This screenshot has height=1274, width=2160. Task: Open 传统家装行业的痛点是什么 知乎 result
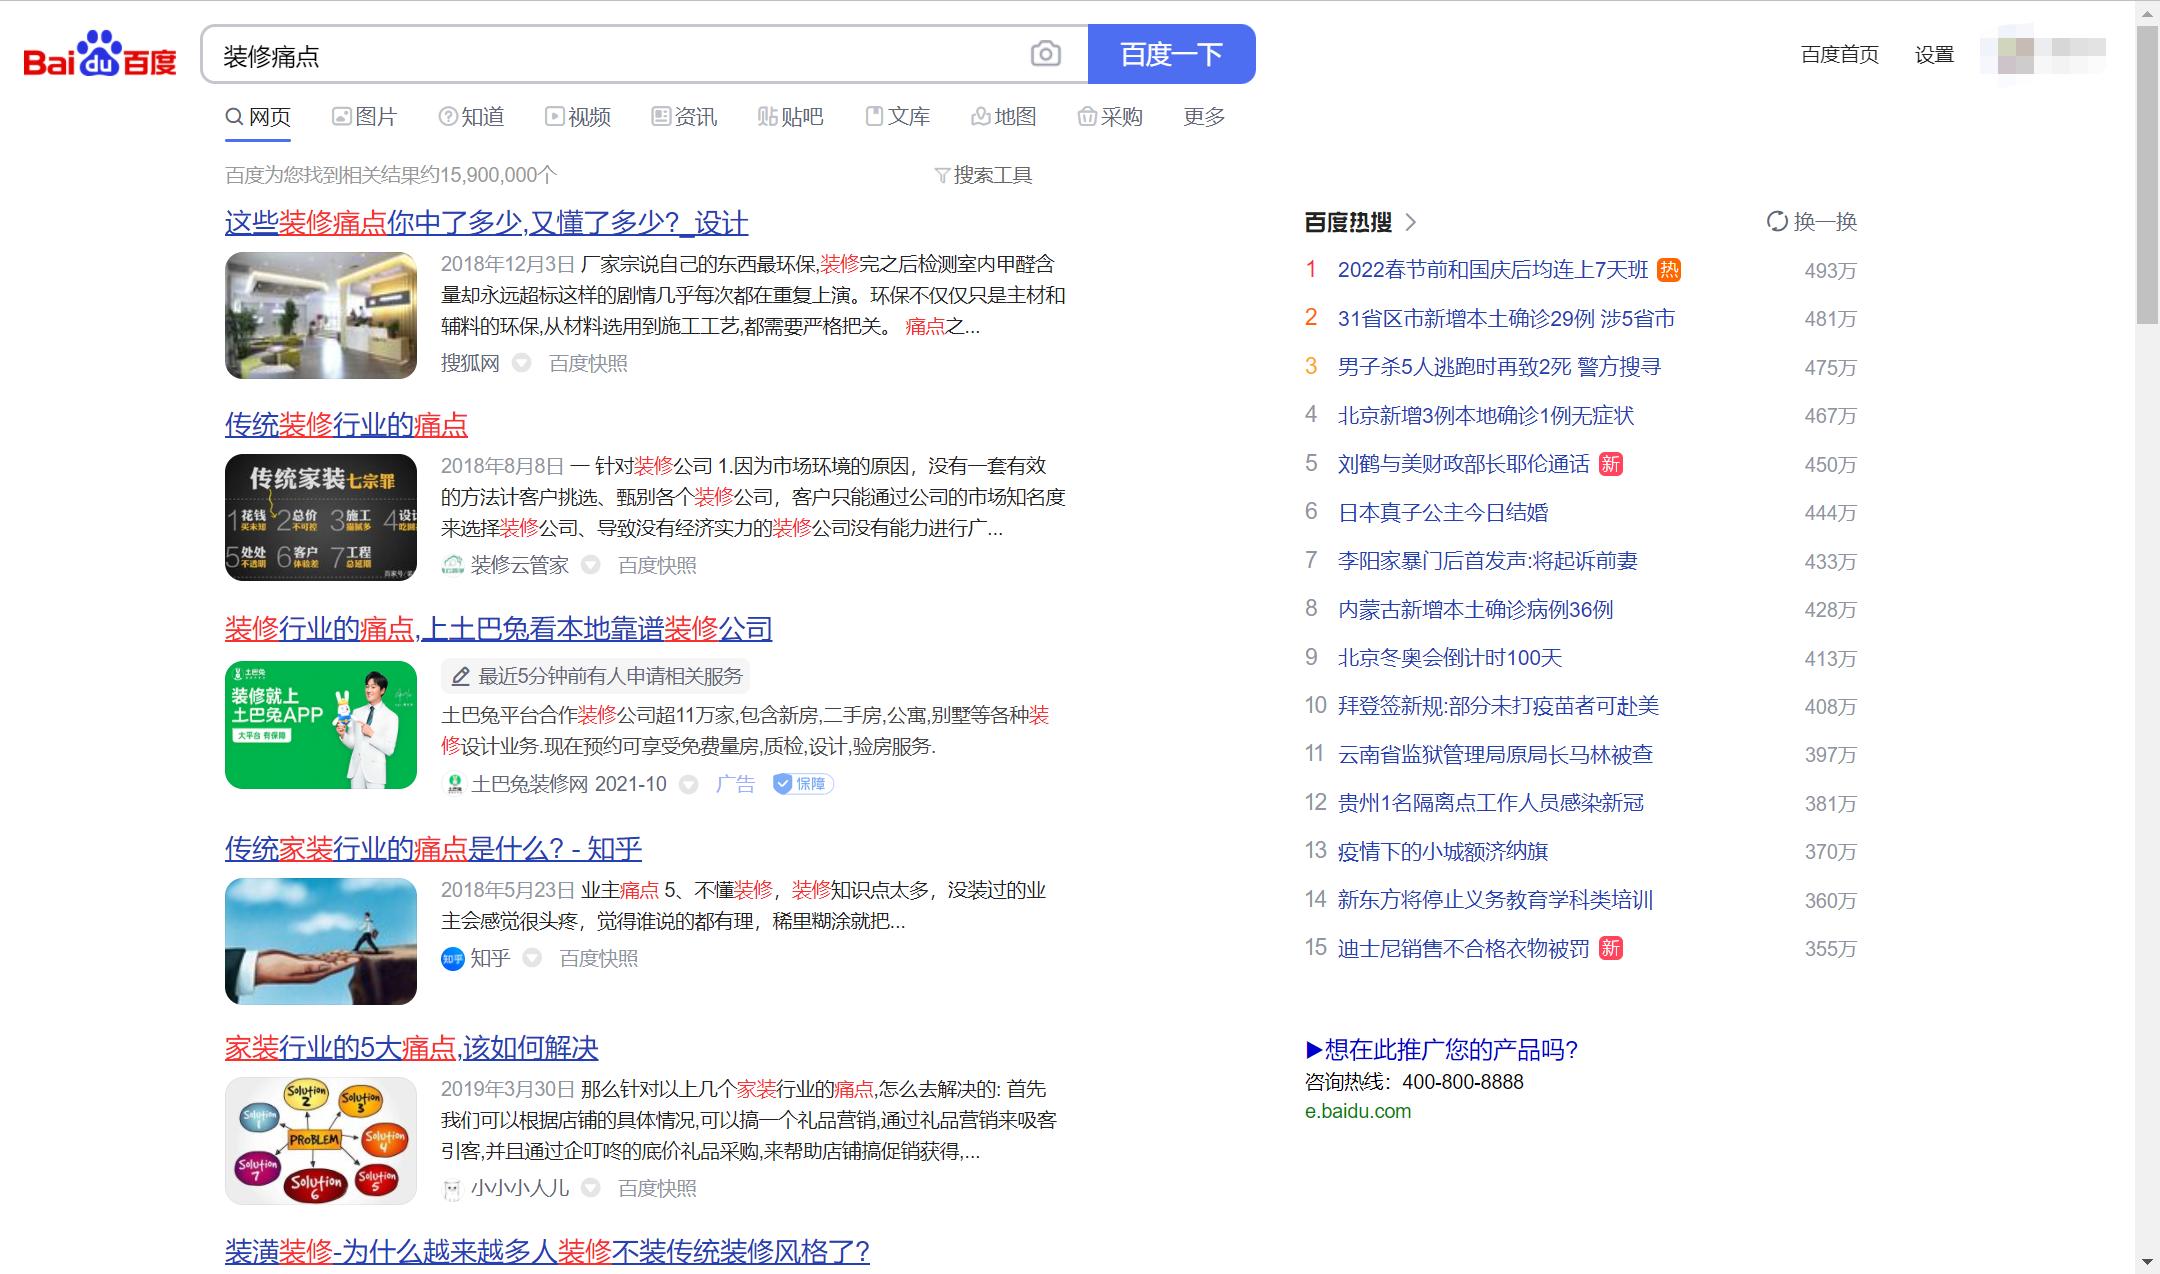pyautogui.click(x=433, y=849)
